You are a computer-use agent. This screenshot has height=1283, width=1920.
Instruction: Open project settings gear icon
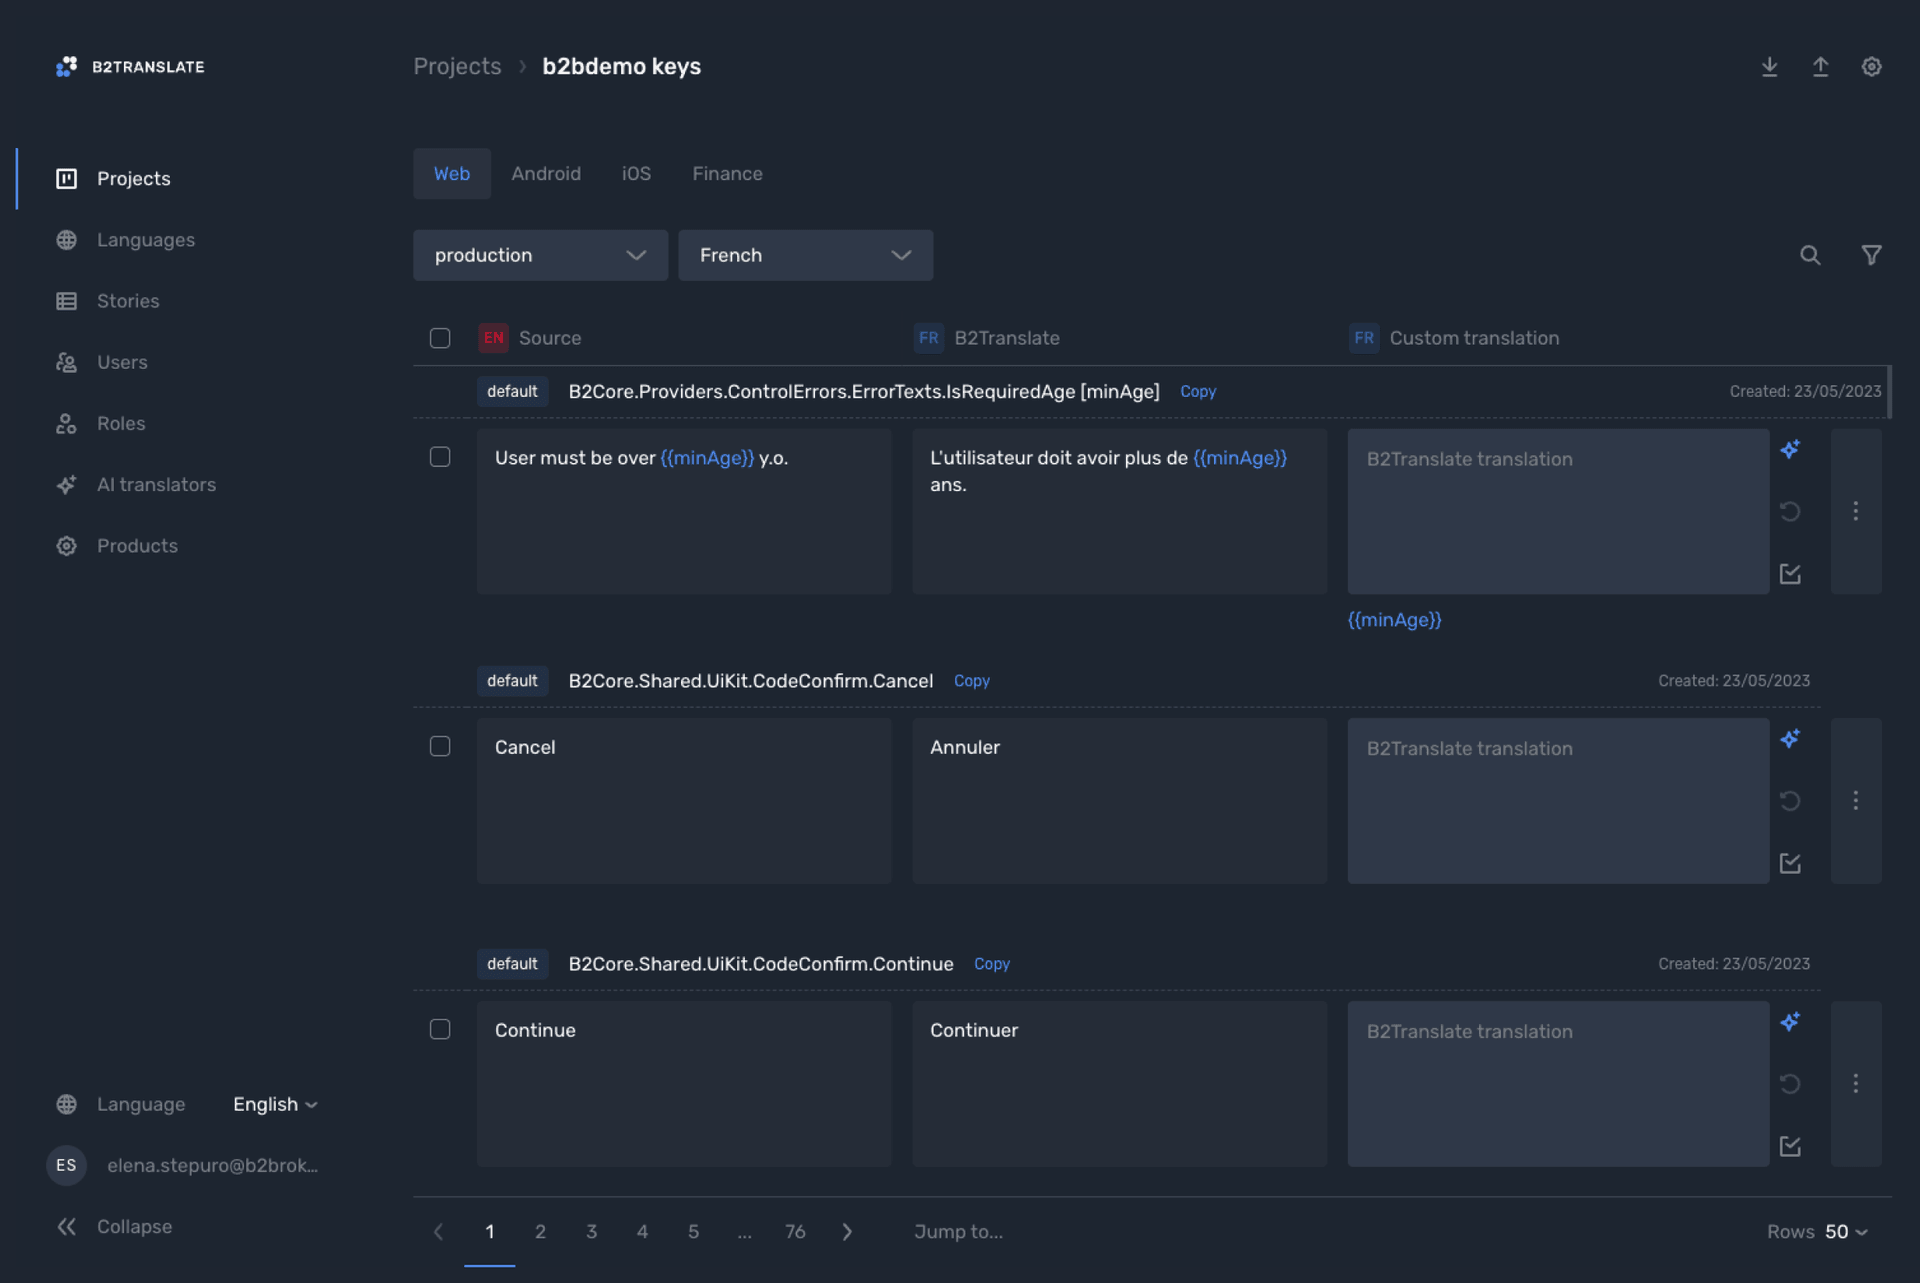pyautogui.click(x=1871, y=66)
